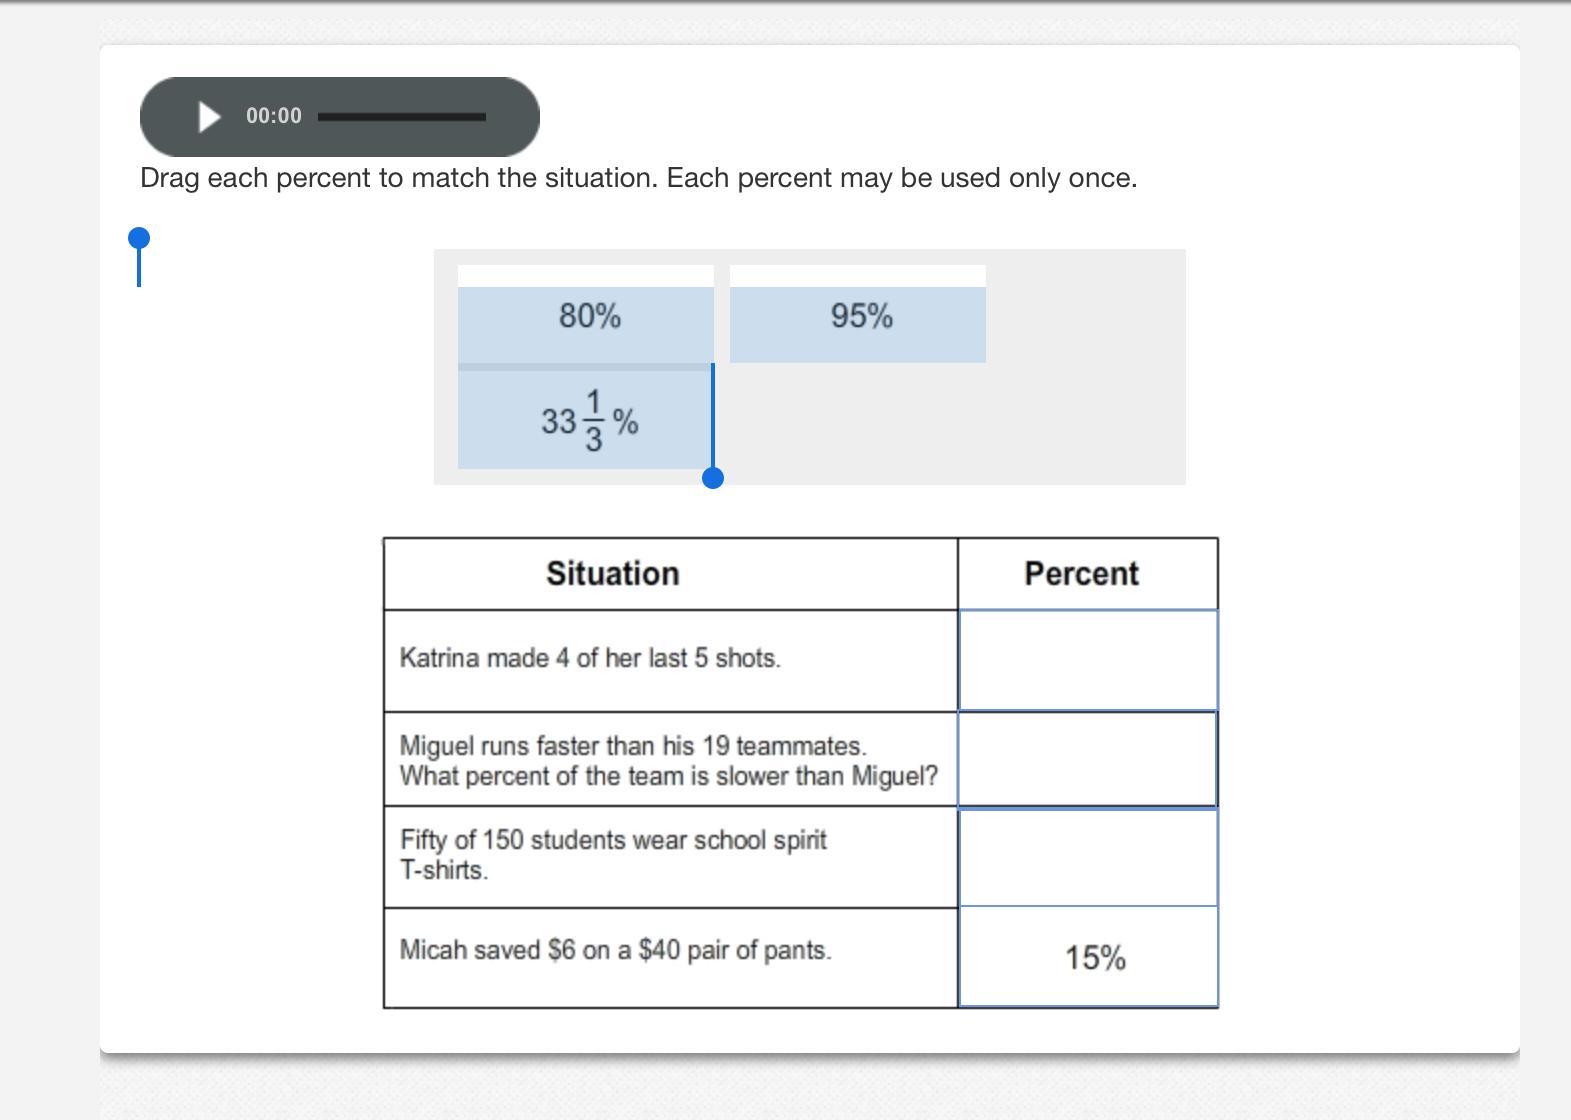
Task: Click the Katrina made 4 of 5 shots text
Action: coord(590,658)
